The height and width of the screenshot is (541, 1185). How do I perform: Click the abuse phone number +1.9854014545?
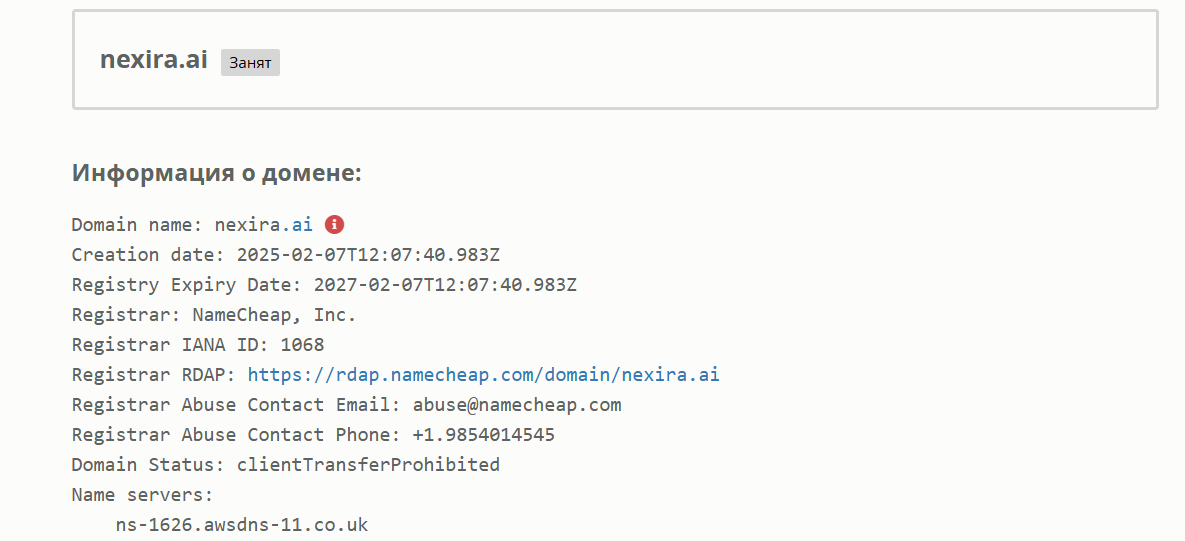[x=484, y=435]
